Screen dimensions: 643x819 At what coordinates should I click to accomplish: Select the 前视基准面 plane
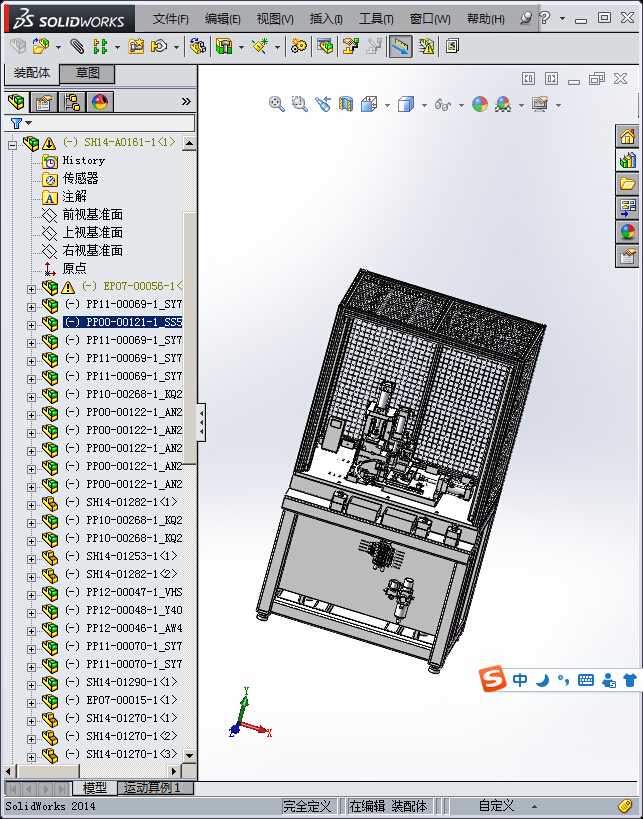(x=92, y=215)
